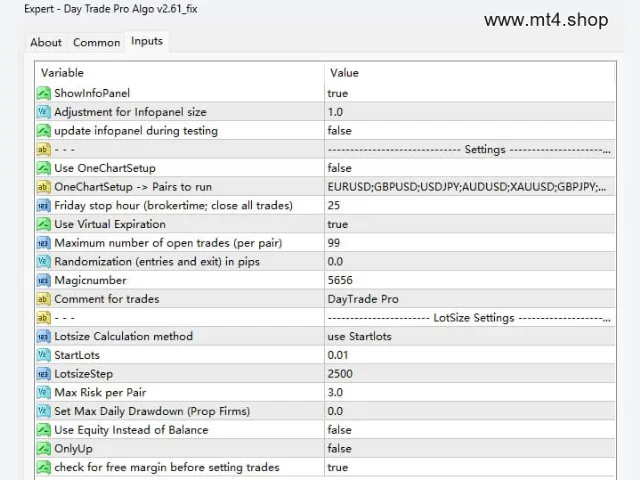Click the ShowInfoPanel boolean icon
The width and height of the screenshot is (640, 480).
pyautogui.click(x=43, y=93)
